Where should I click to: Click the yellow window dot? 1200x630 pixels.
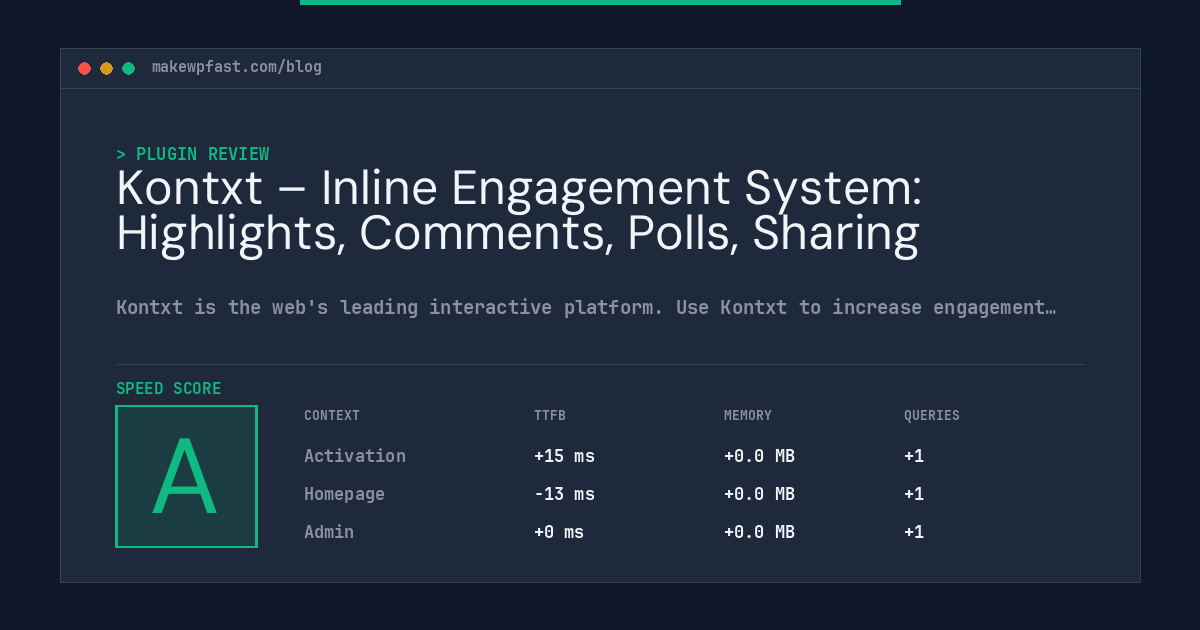[x=106, y=68]
